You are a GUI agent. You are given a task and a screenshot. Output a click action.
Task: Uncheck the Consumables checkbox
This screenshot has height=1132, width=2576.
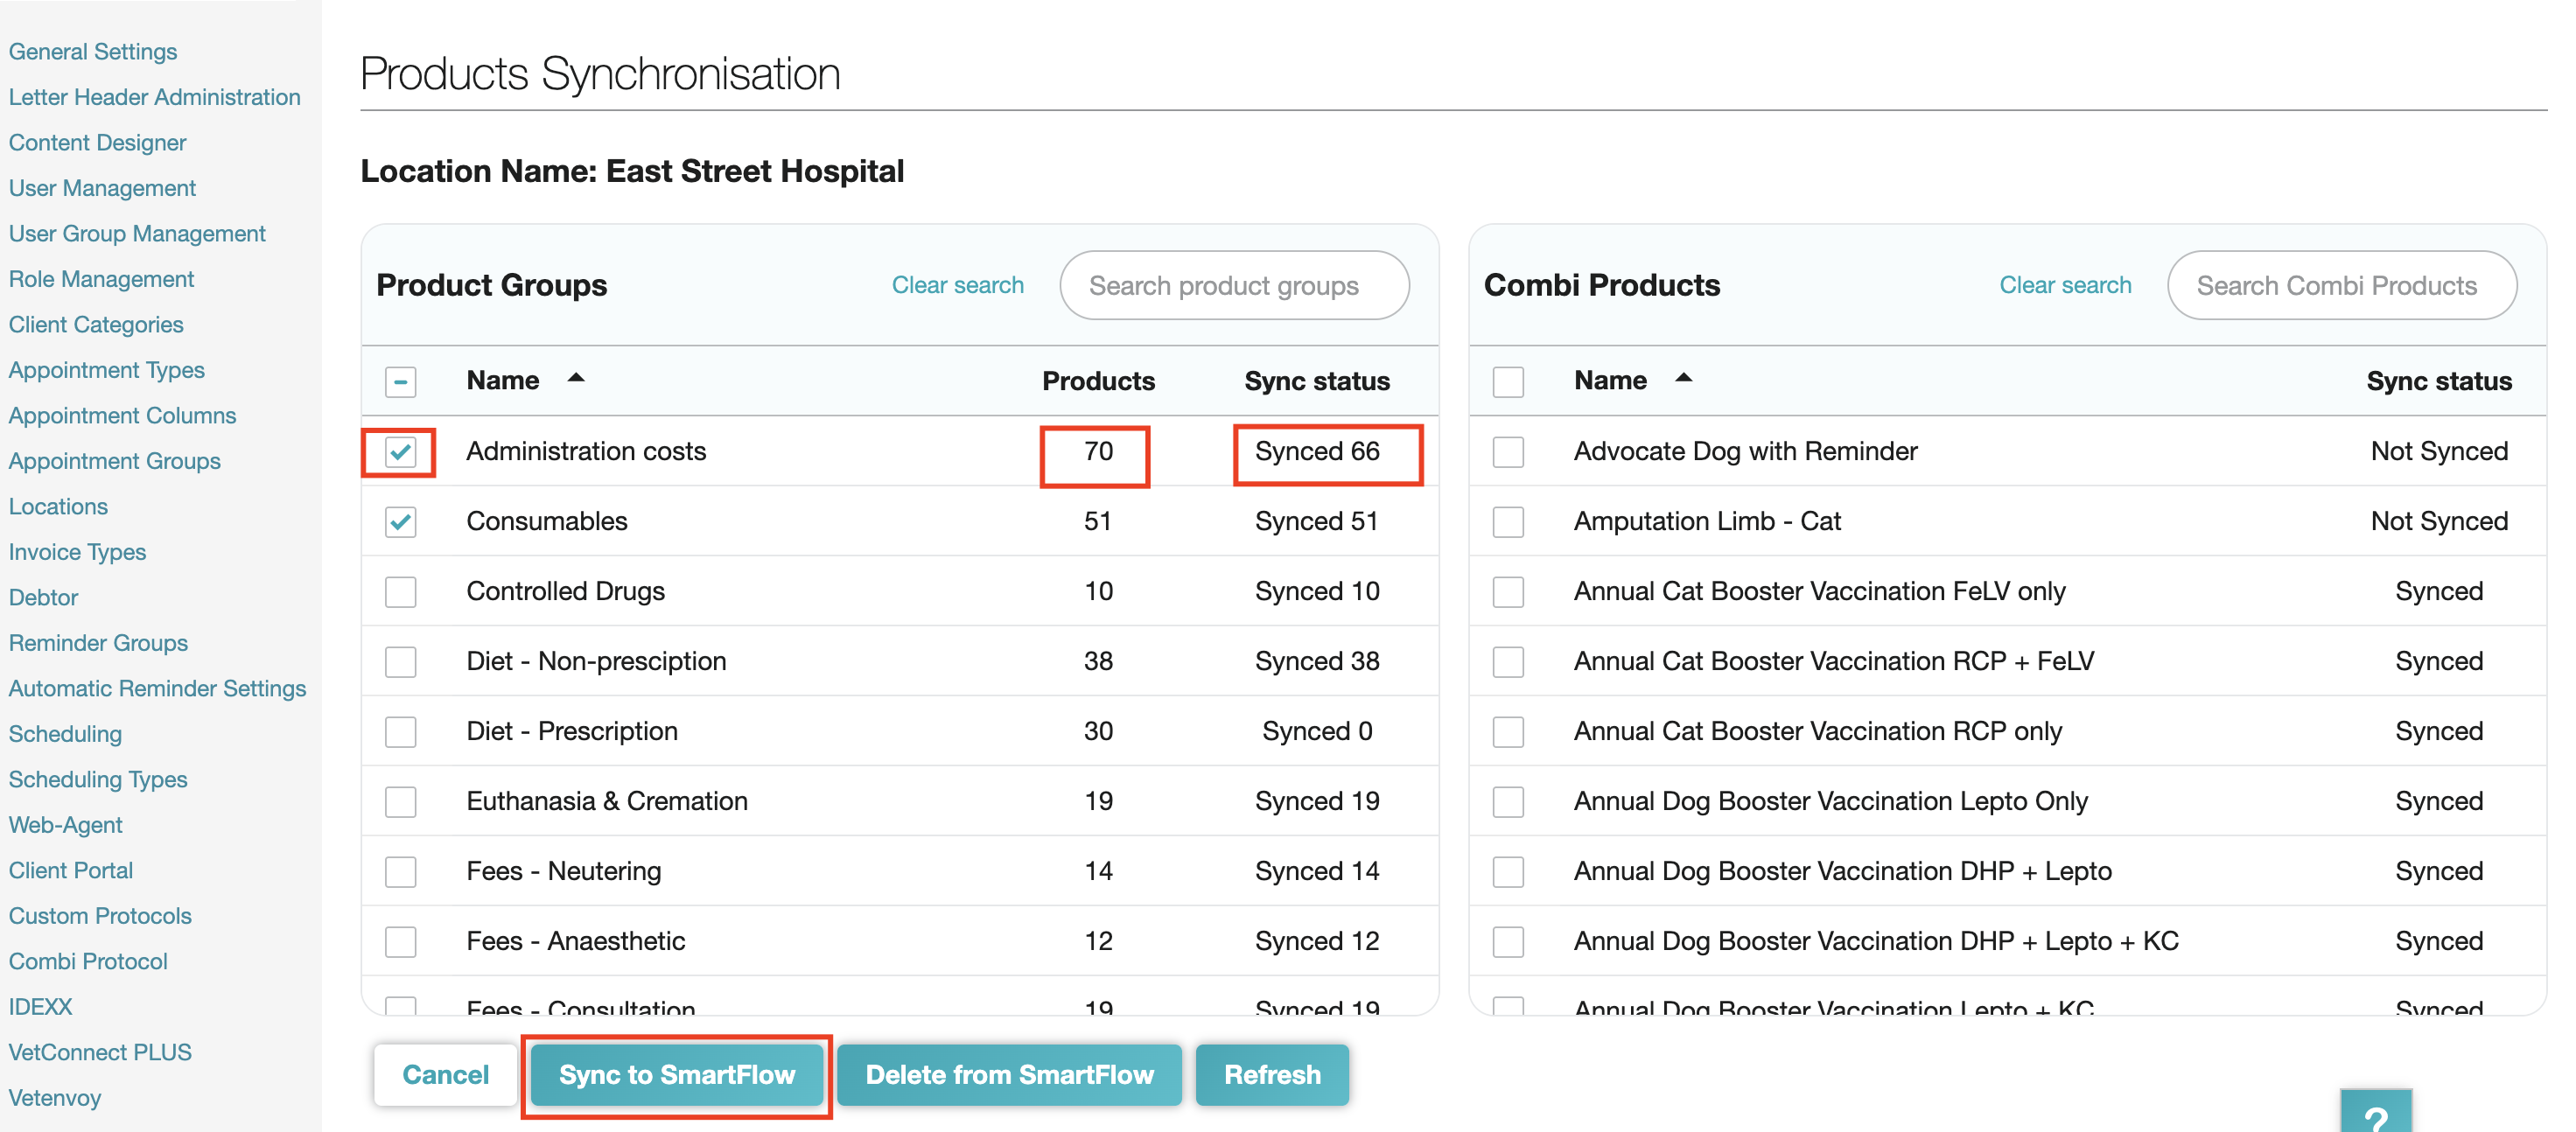[x=401, y=522]
